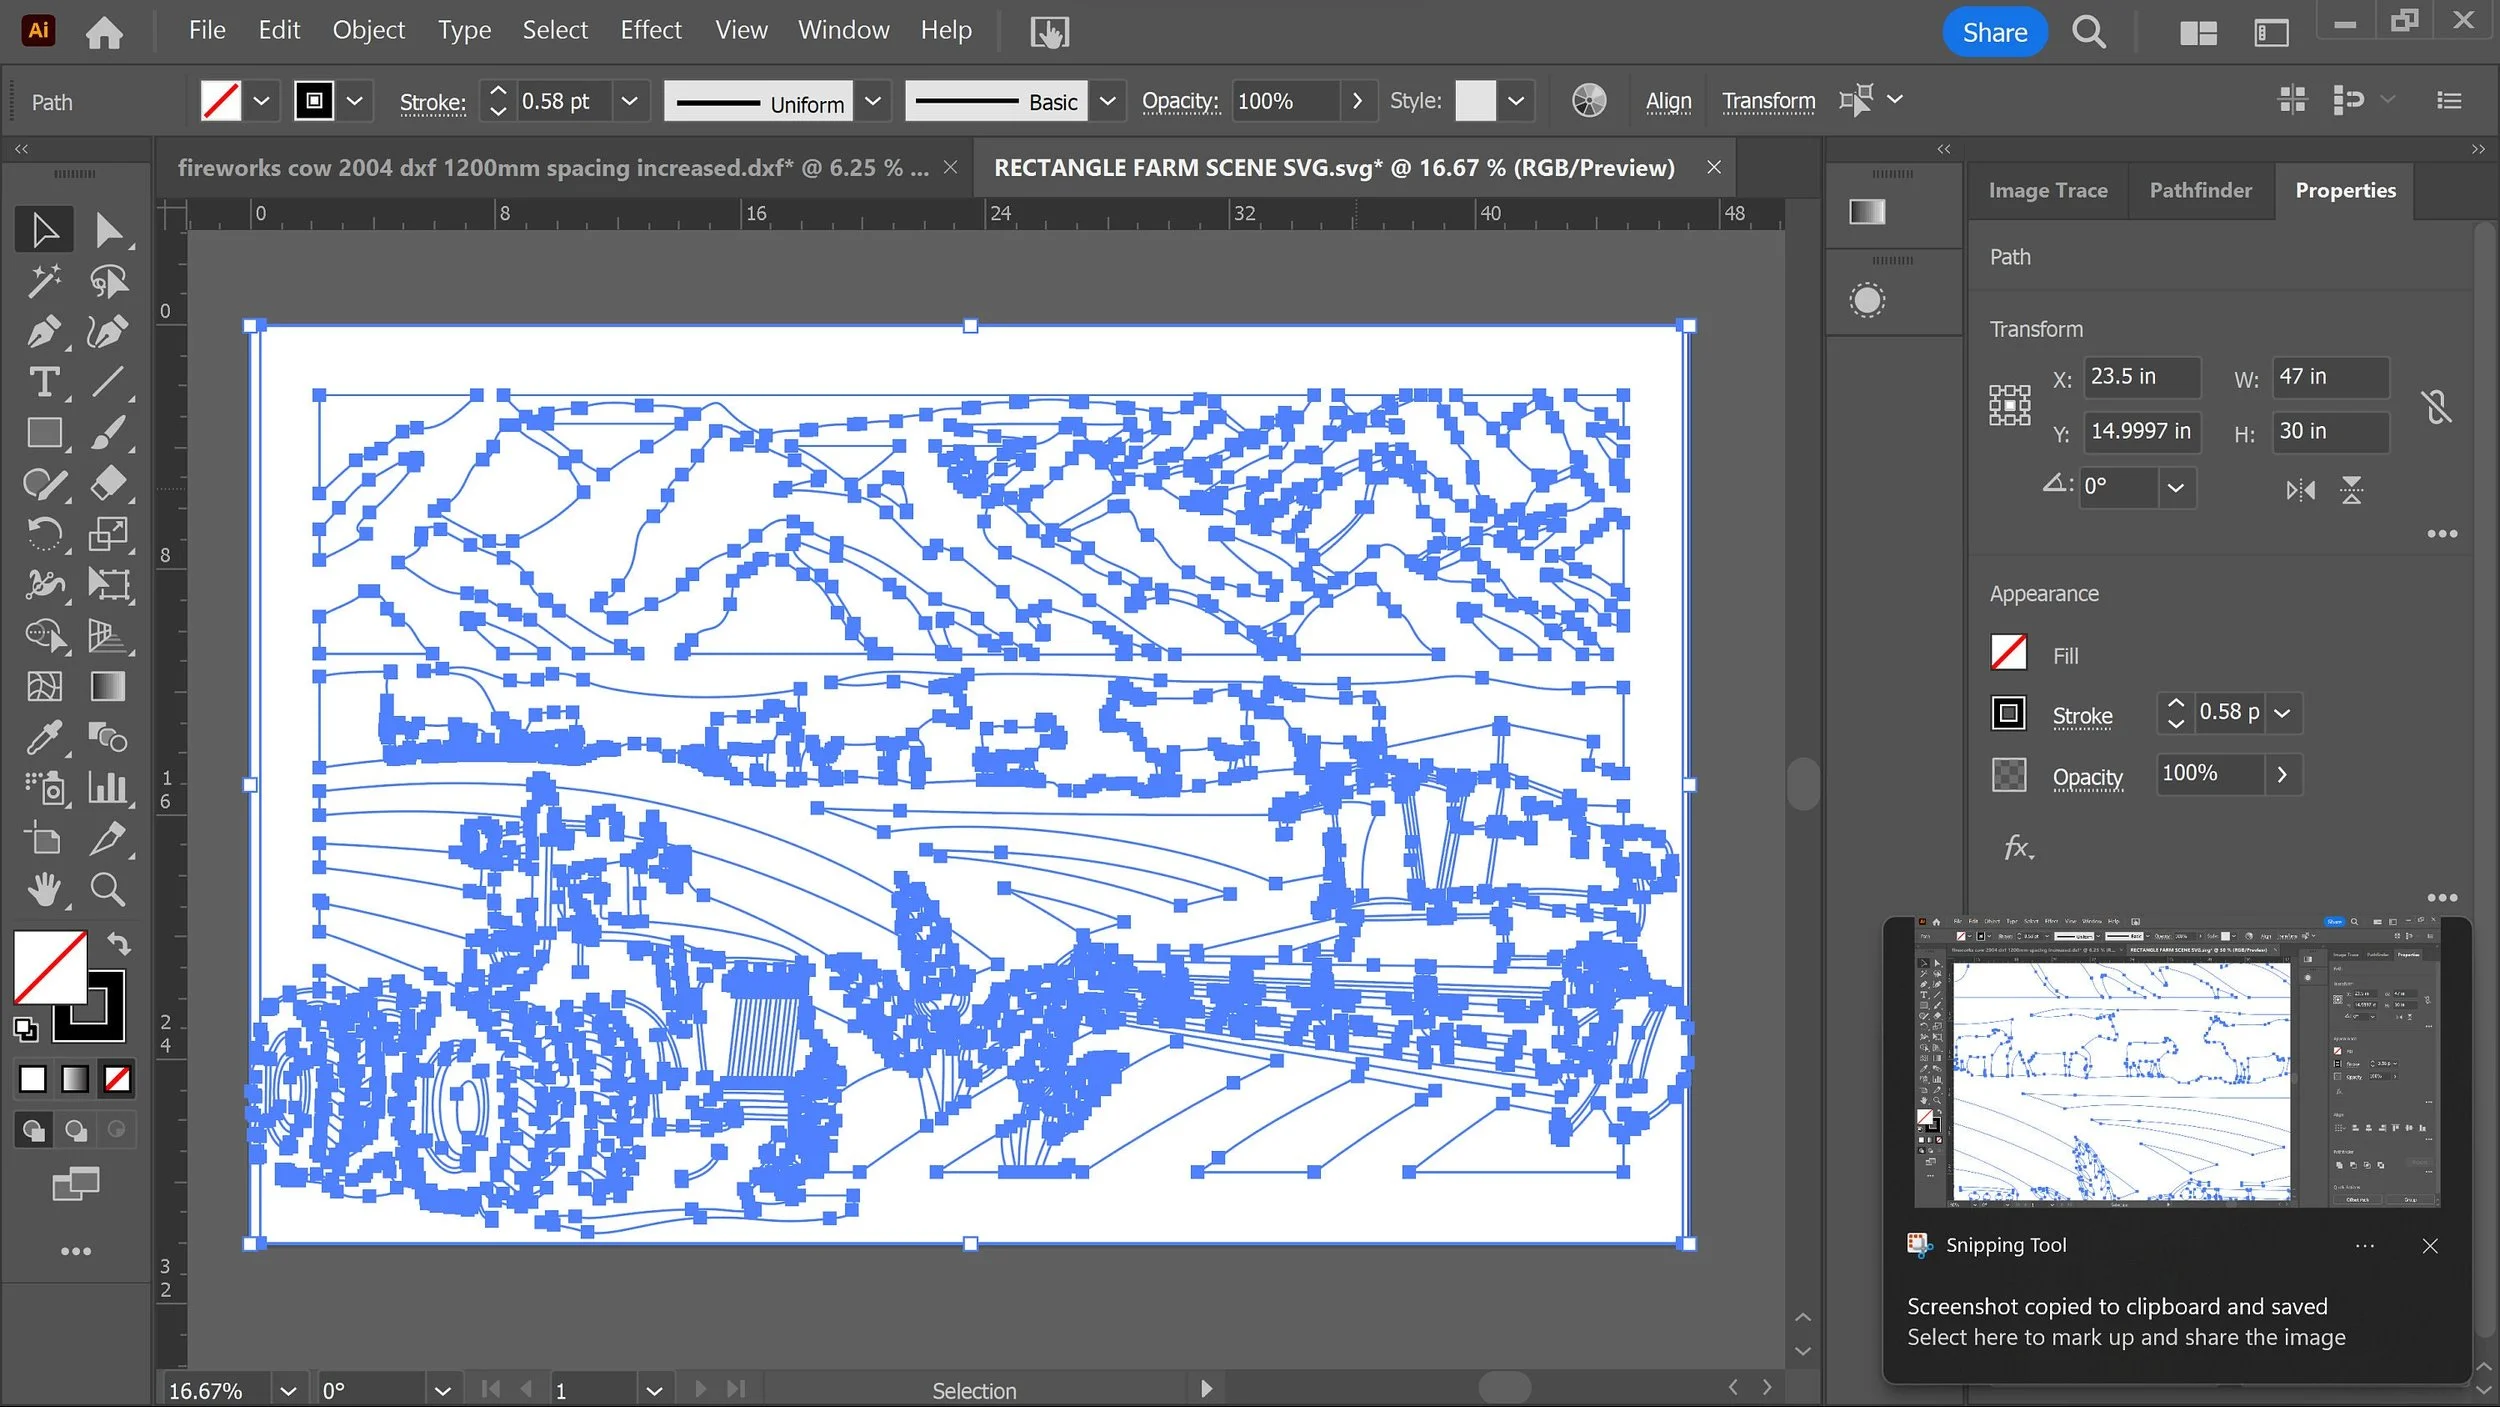Swap fill and stroke colors
2500x1407 pixels.
119,943
